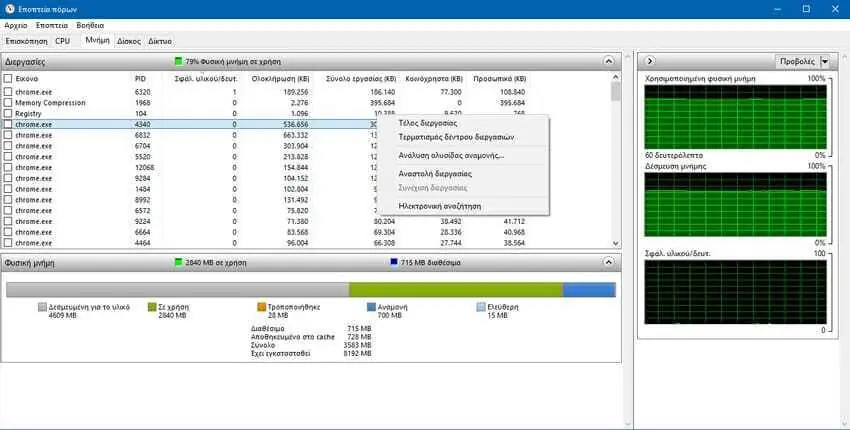Click the green 2840 MB σε χρήση indicator
This screenshot has width=850, height=430.
coord(178,262)
